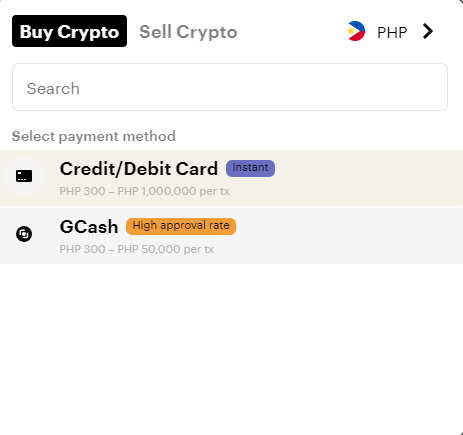
Task: Click the GCash title text
Action: (x=89, y=227)
